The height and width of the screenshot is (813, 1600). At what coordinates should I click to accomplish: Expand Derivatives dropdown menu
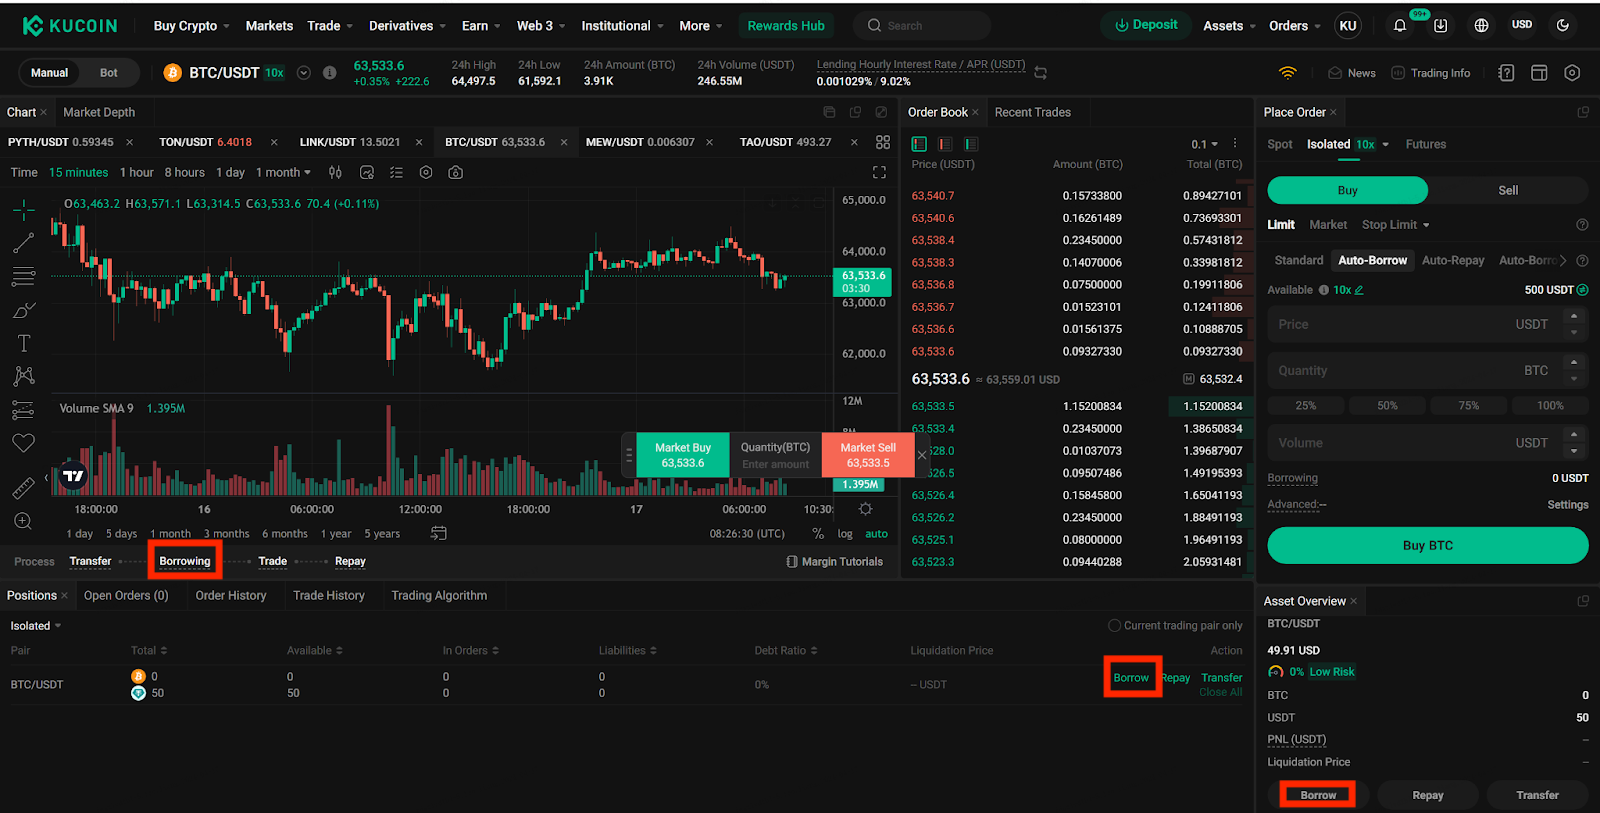coord(407,26)
